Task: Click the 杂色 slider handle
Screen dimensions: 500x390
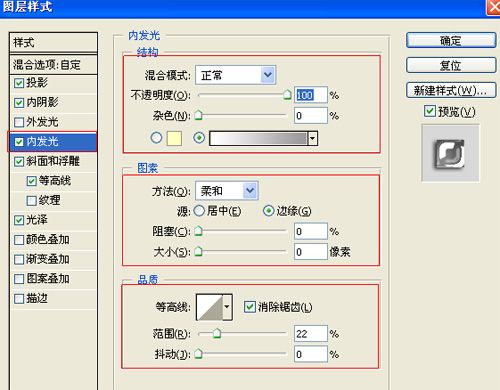Action: (x=198, y=115)
